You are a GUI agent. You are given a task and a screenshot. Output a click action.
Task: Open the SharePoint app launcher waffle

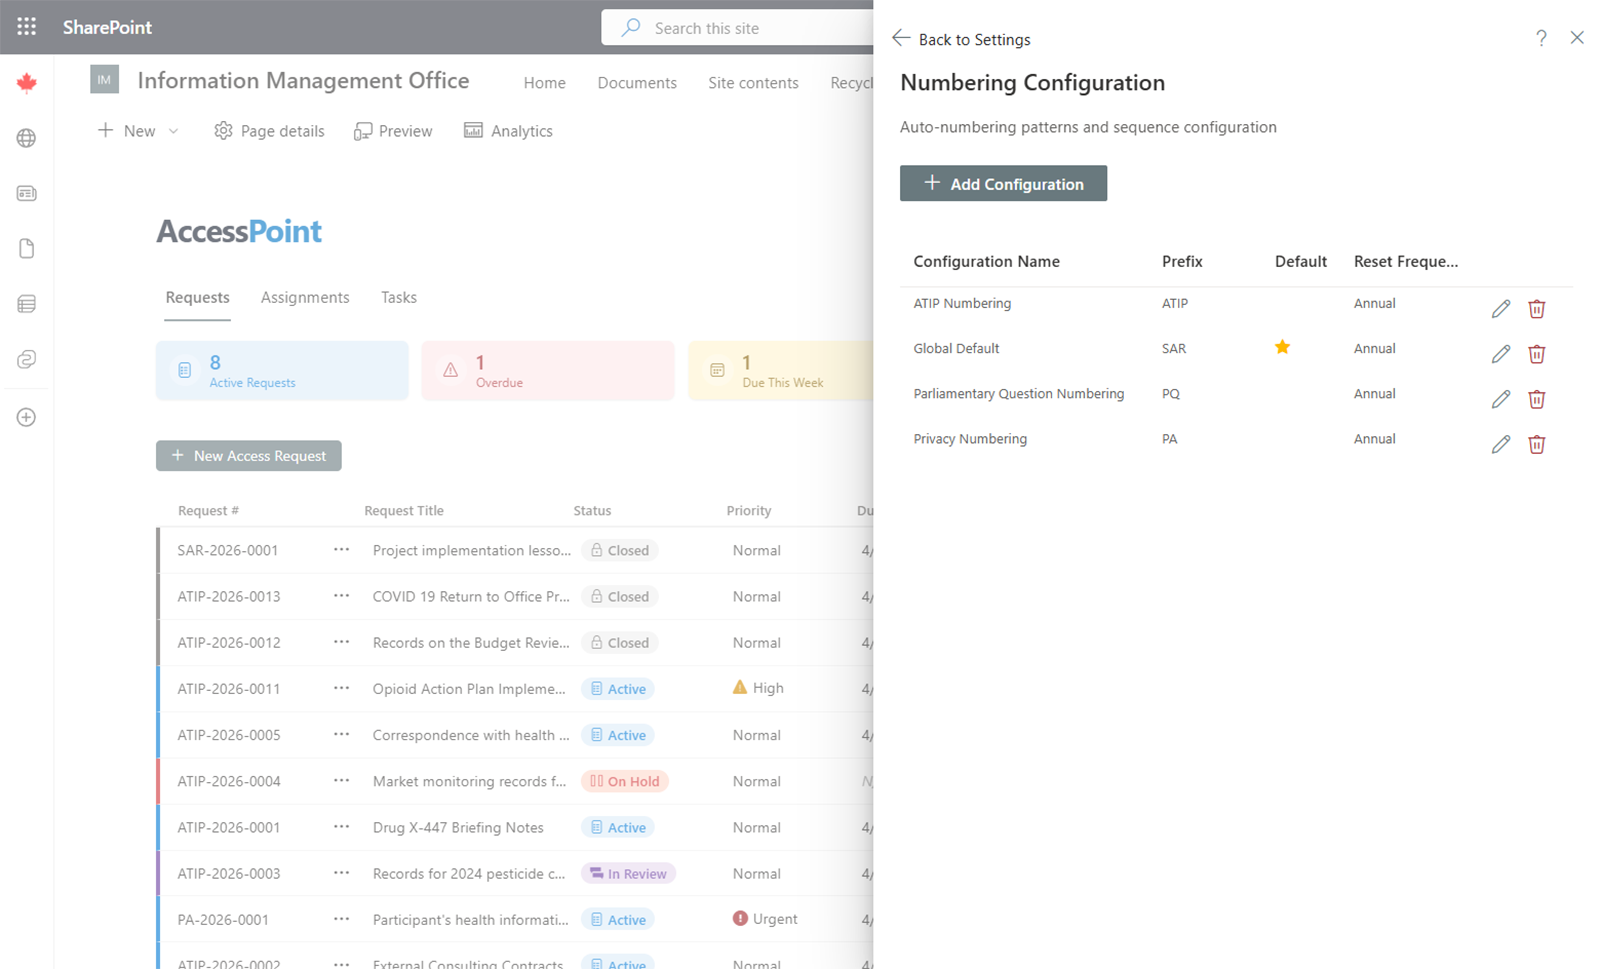coord(27,27)
